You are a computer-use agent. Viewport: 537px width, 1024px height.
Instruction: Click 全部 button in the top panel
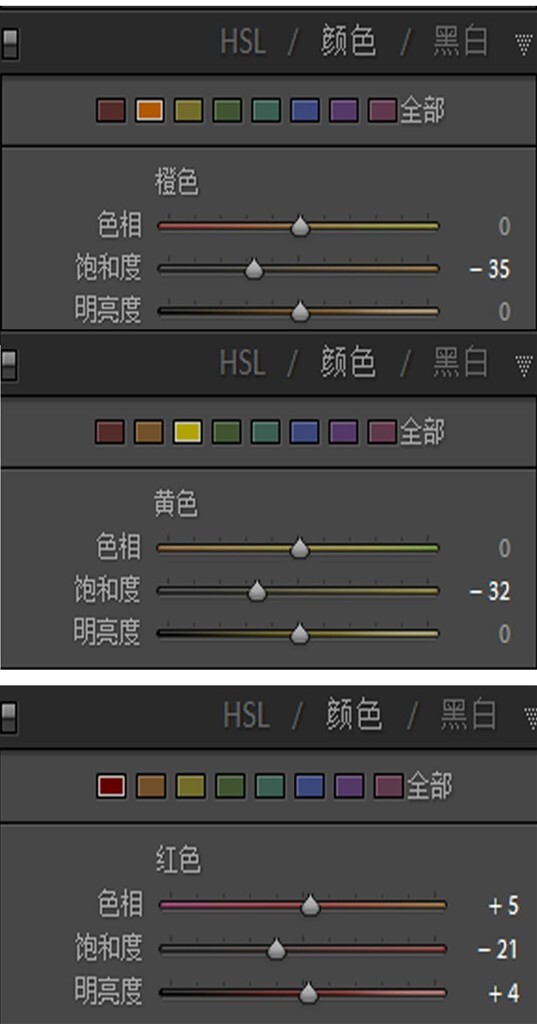tap(422, 111)
